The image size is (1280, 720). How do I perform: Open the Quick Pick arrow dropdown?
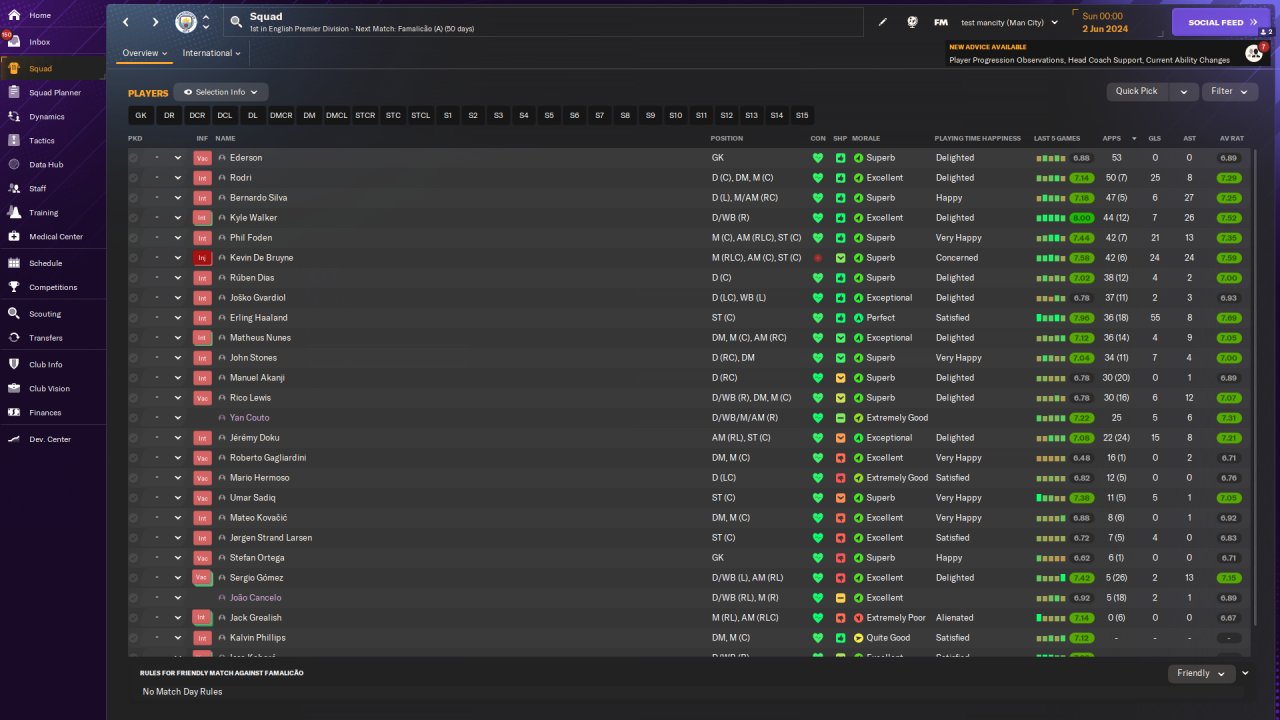click(x=1184, y=91)
